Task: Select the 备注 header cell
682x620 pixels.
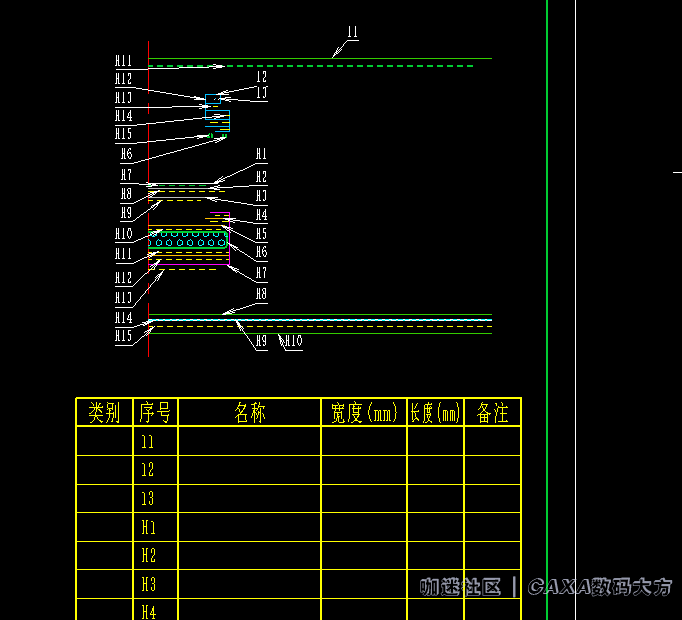Action: point(492,412)
